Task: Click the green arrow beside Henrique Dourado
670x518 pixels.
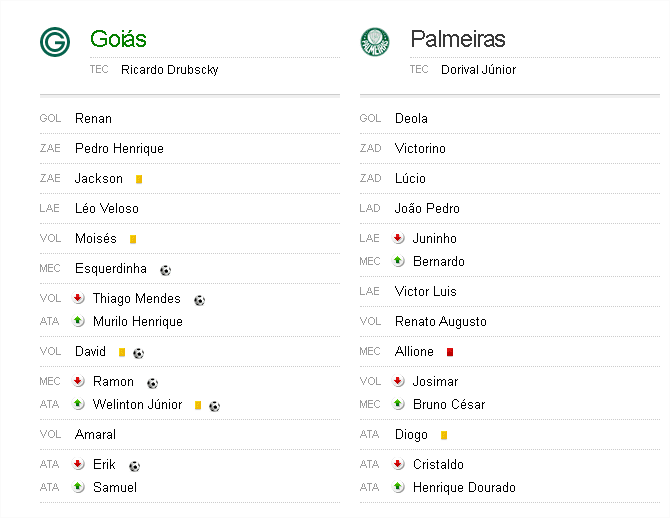Action: [398, 486]
